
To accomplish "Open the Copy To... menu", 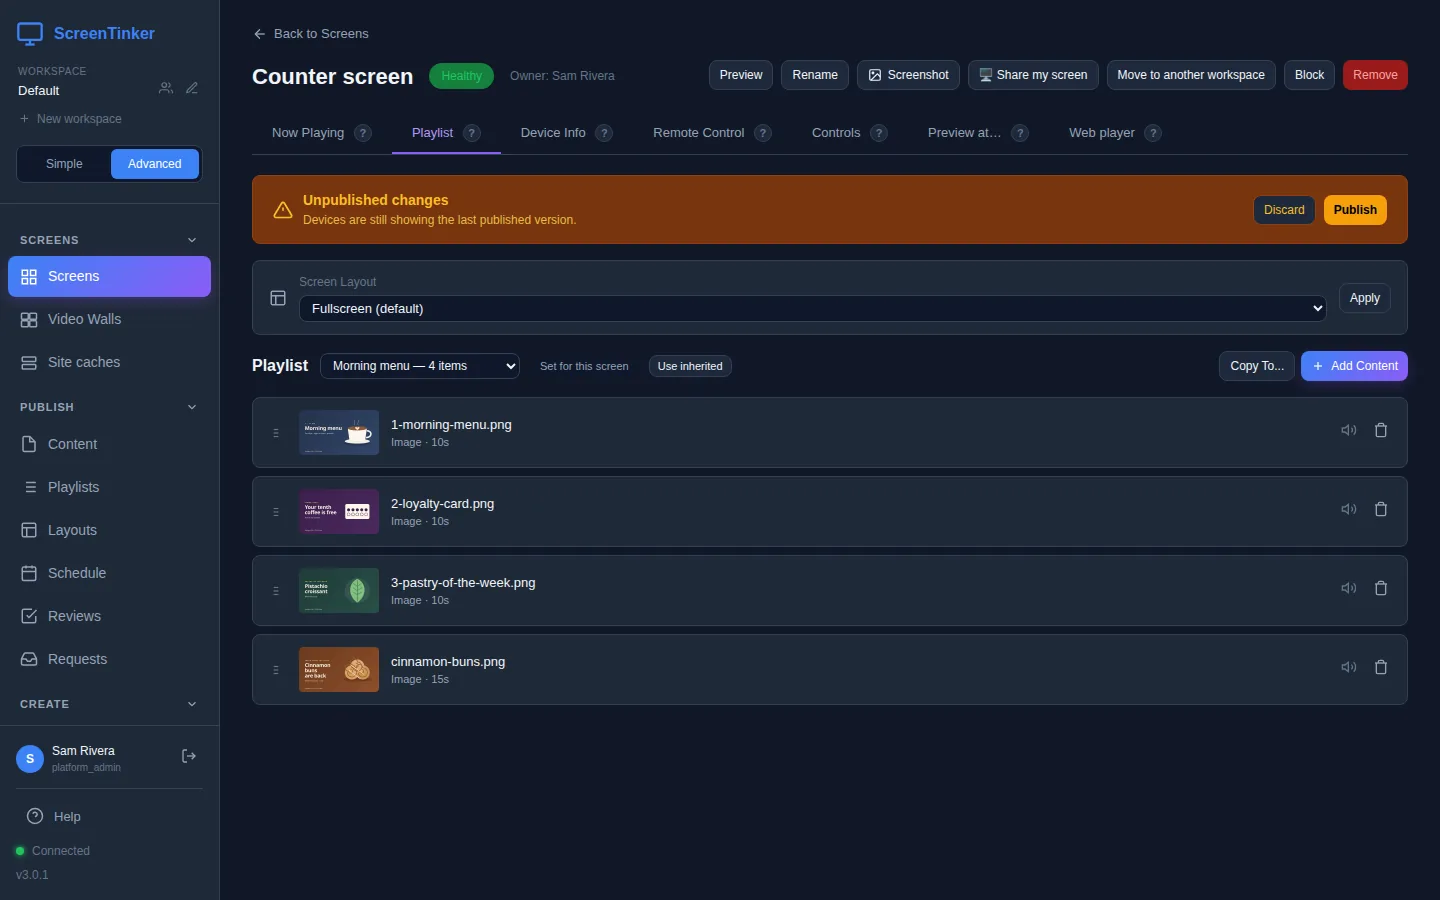I will pos(1257,366).
